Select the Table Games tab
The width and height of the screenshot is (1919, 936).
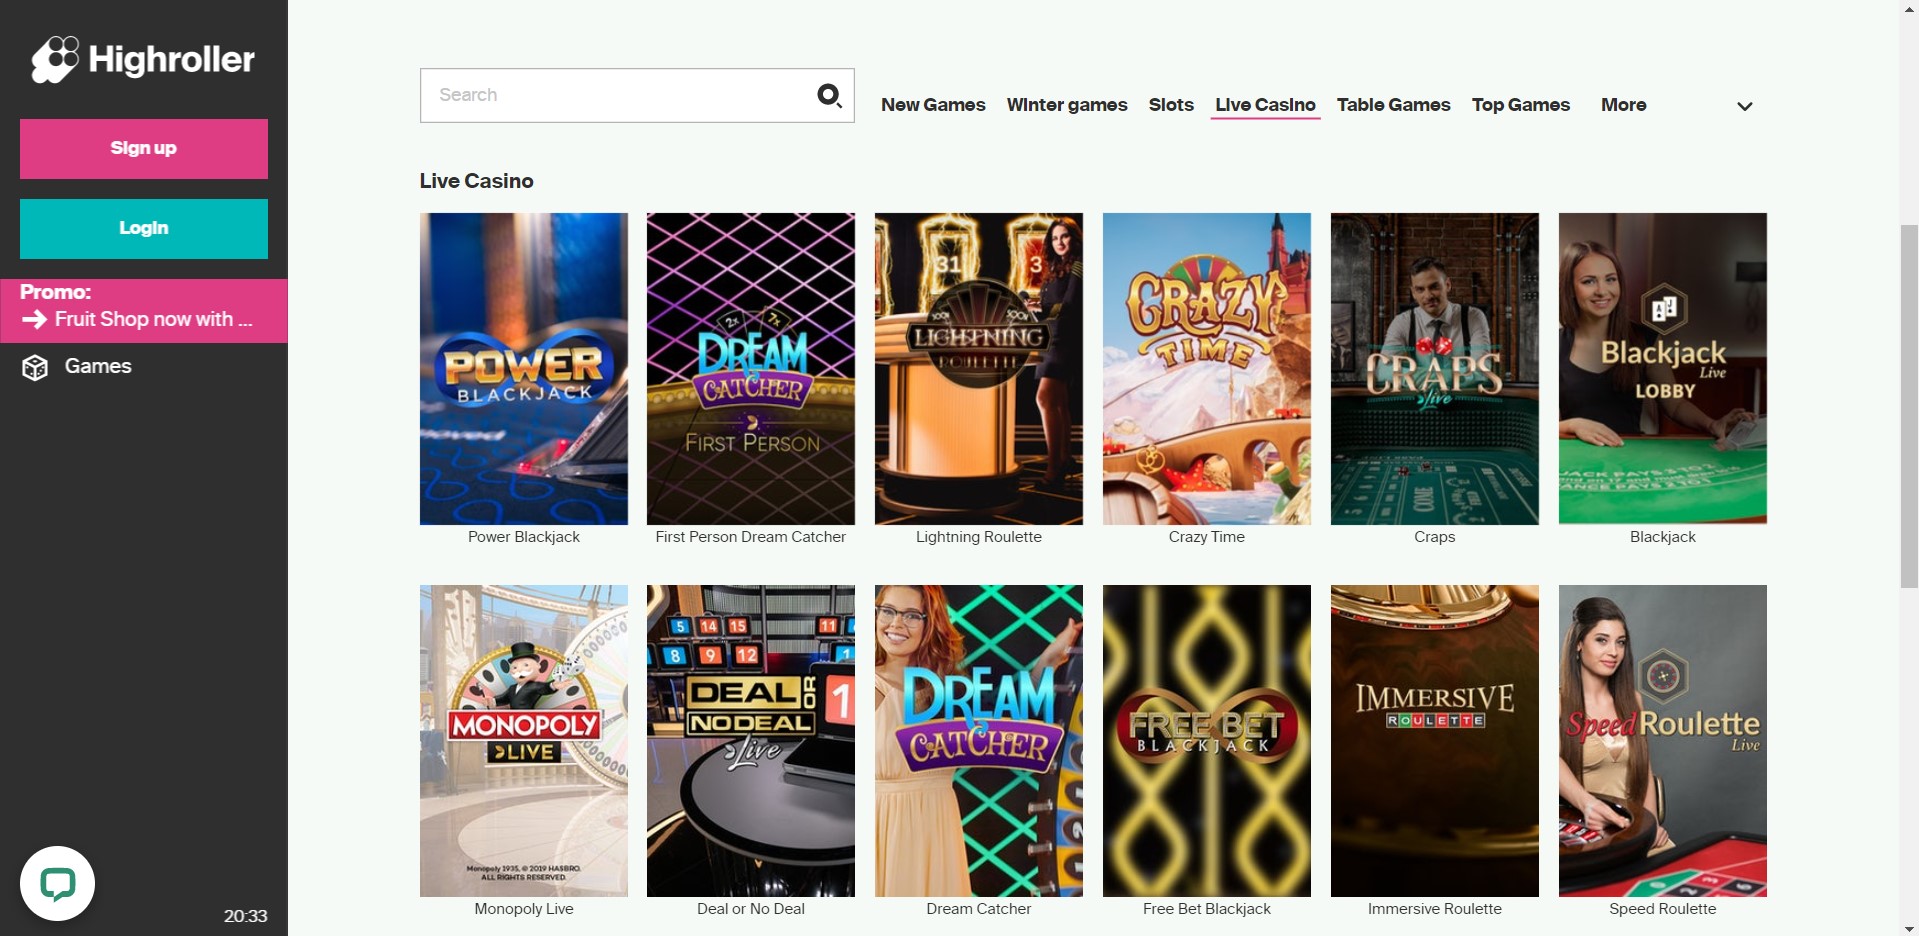pos(1393,105)
